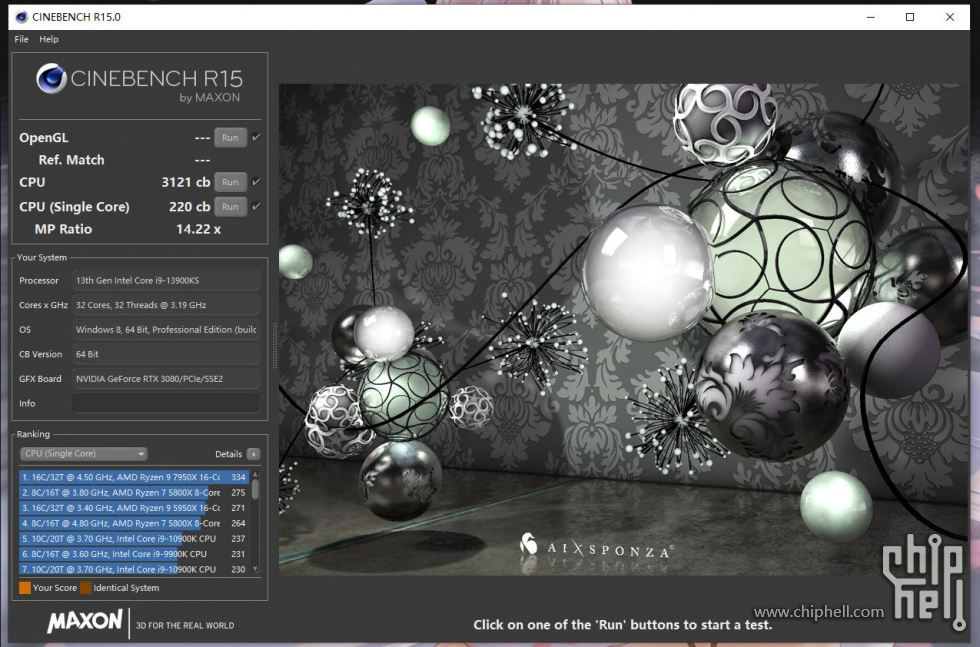Click the CPU score value 3121 cb
The height and width of the screenshot is (647, 980).
[186, 182]
